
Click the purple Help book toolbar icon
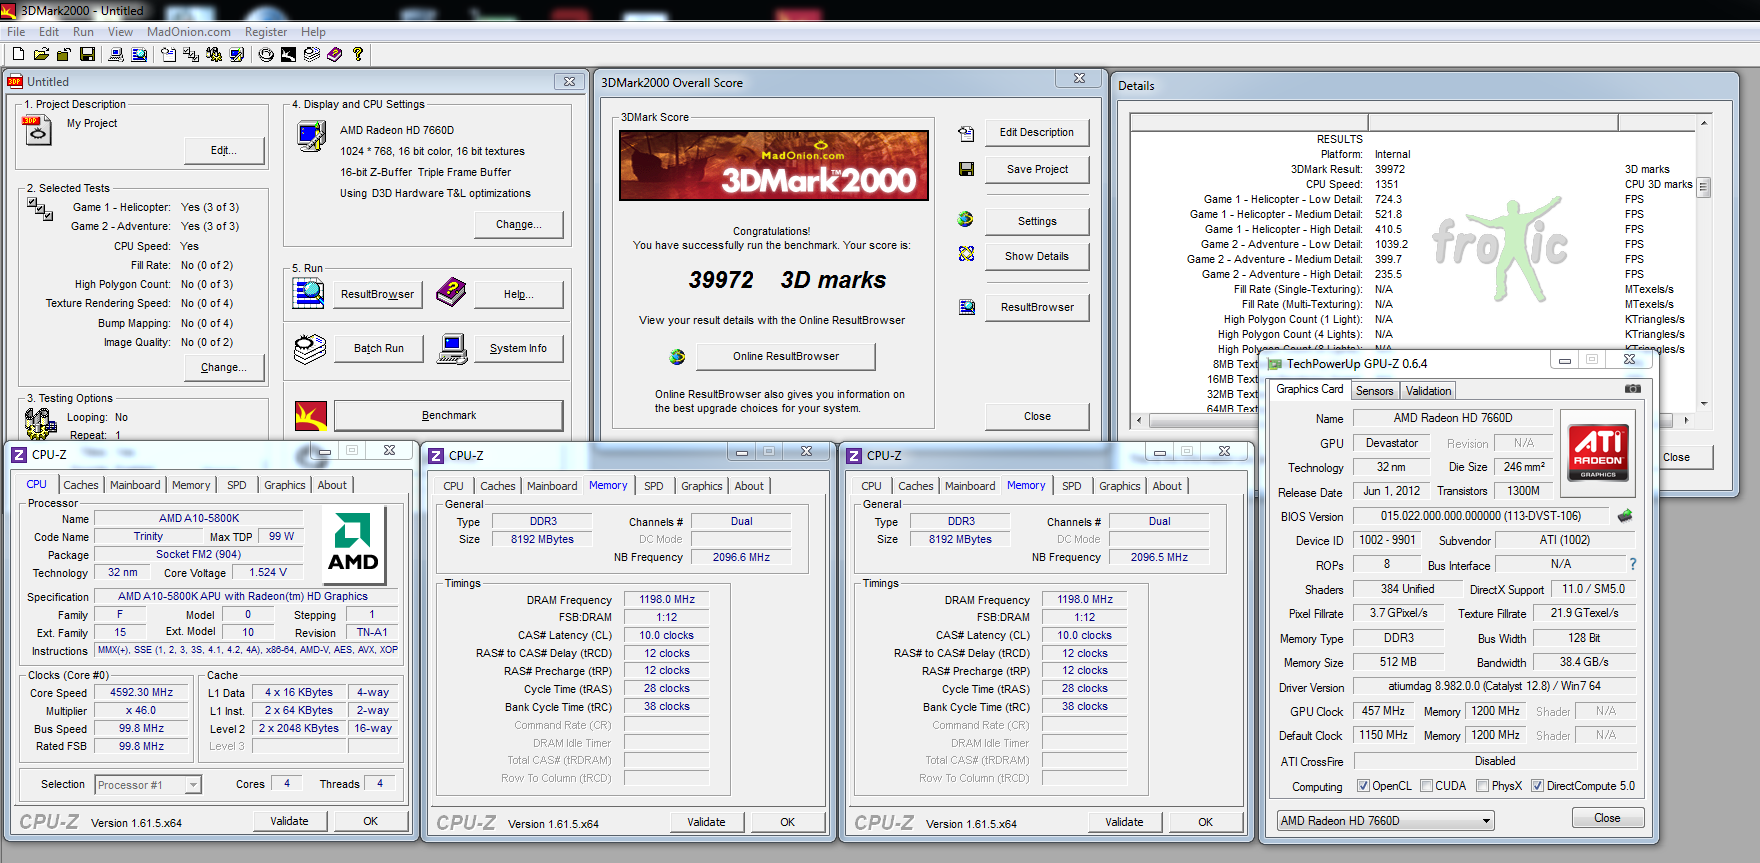pos(335,54)
